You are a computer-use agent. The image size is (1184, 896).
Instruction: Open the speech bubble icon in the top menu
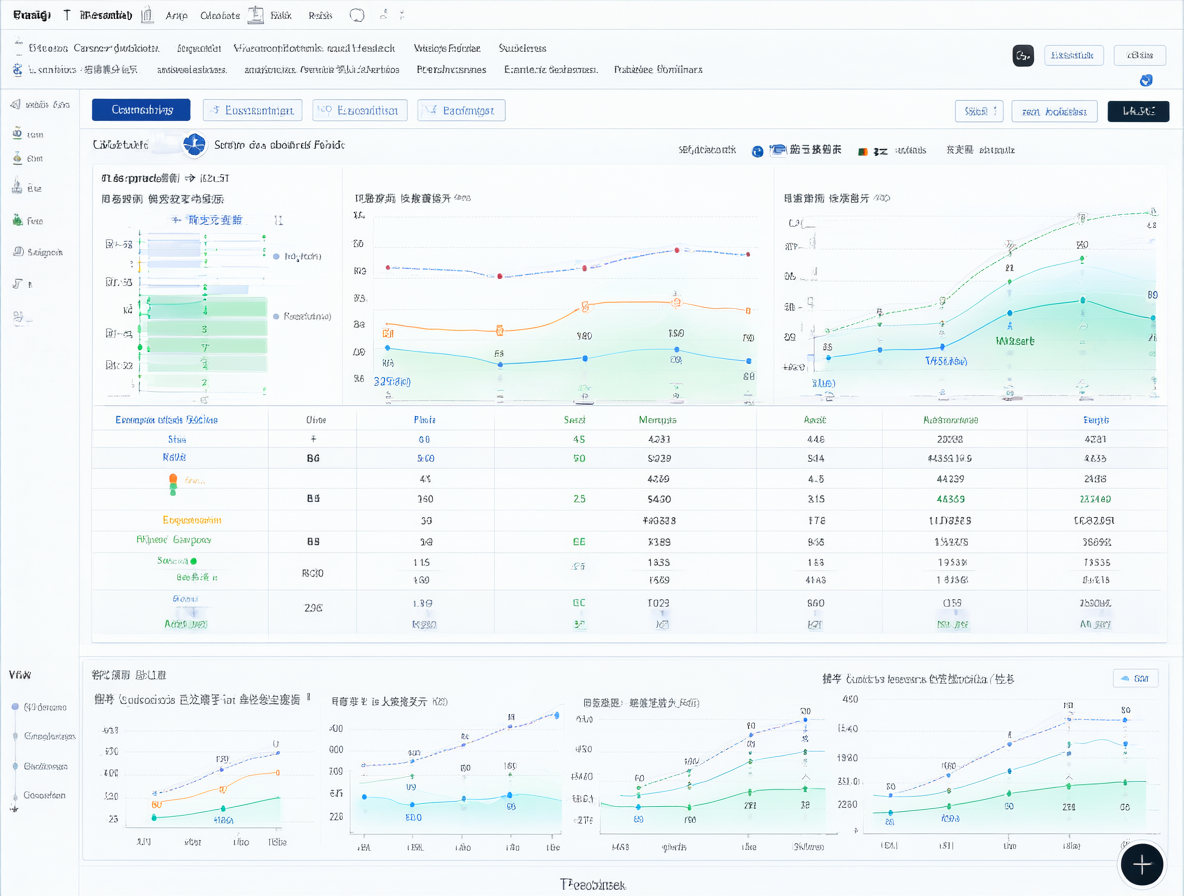click(357, 15)
